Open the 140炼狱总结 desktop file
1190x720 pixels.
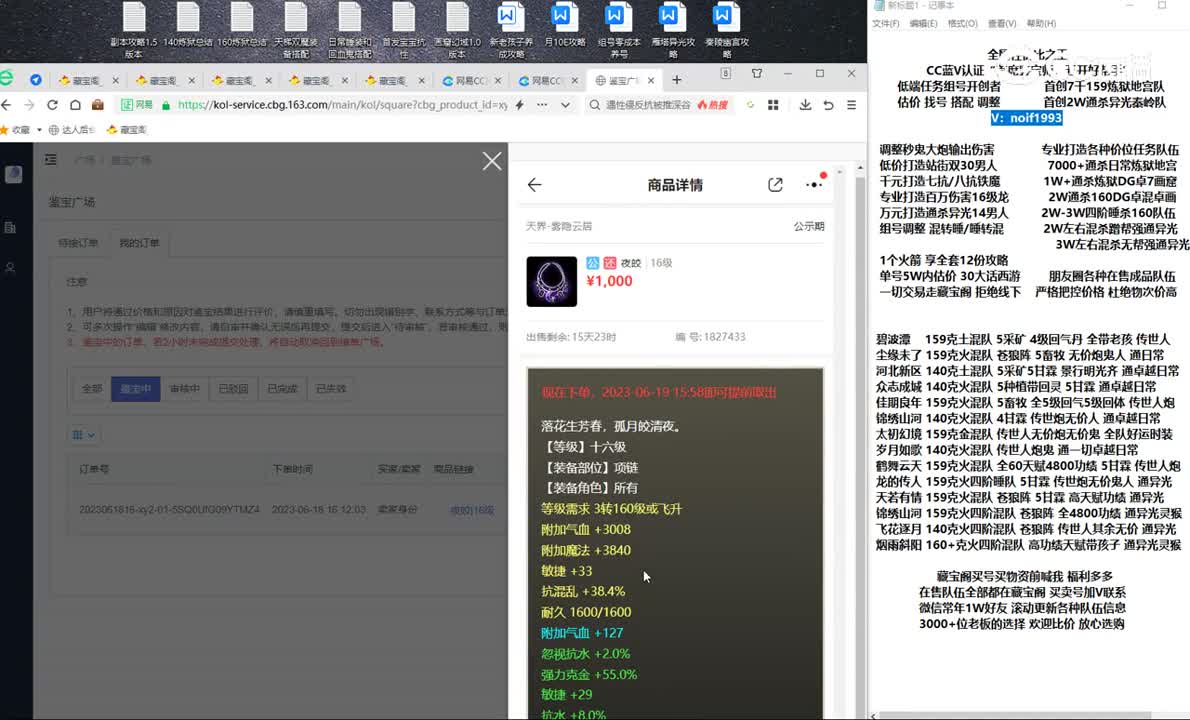click(x=187, y=26)
